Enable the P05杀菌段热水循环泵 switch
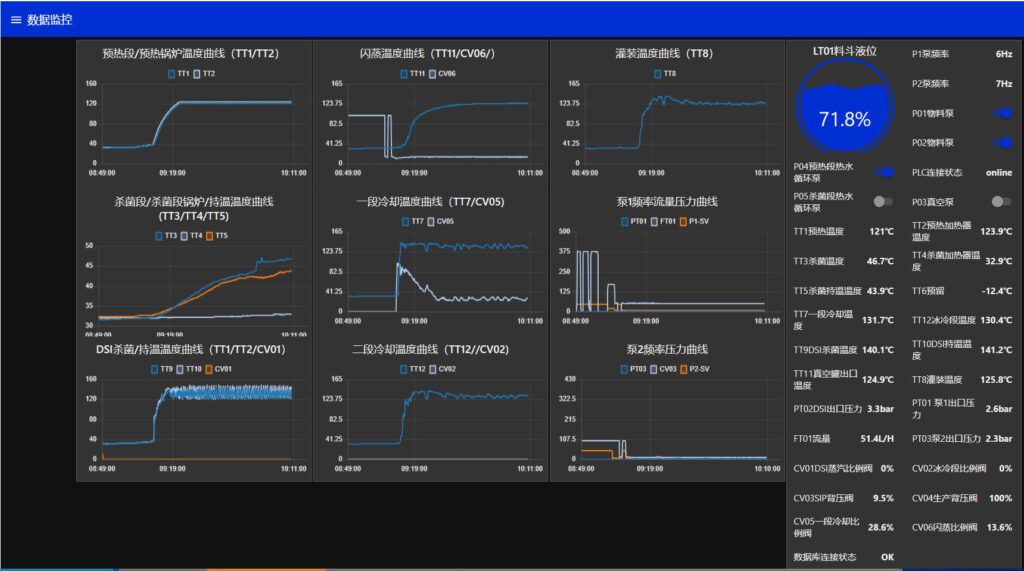The height and width of the screenshot is (571, 1024). pos(883,202)
